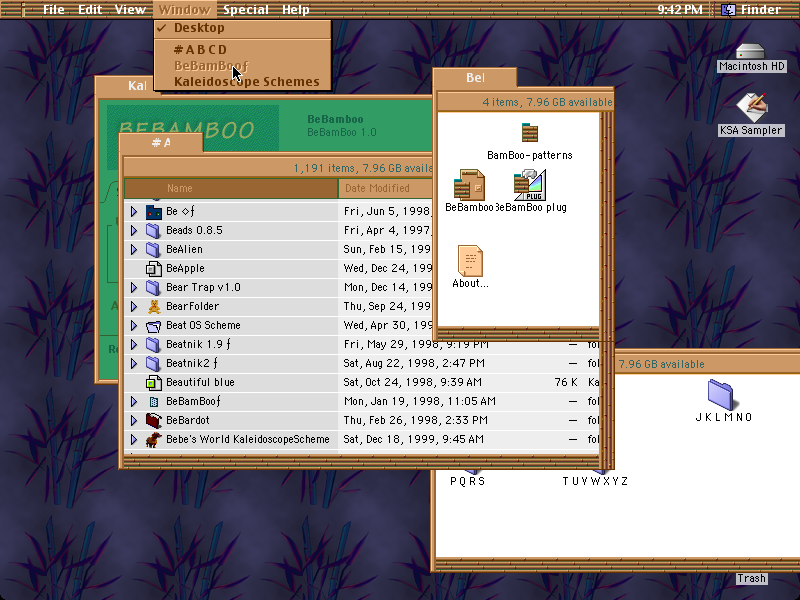Select the Bebe's World KaleidoscopeScheme icon
Screen dimensions: 800x600
point(154,439)
